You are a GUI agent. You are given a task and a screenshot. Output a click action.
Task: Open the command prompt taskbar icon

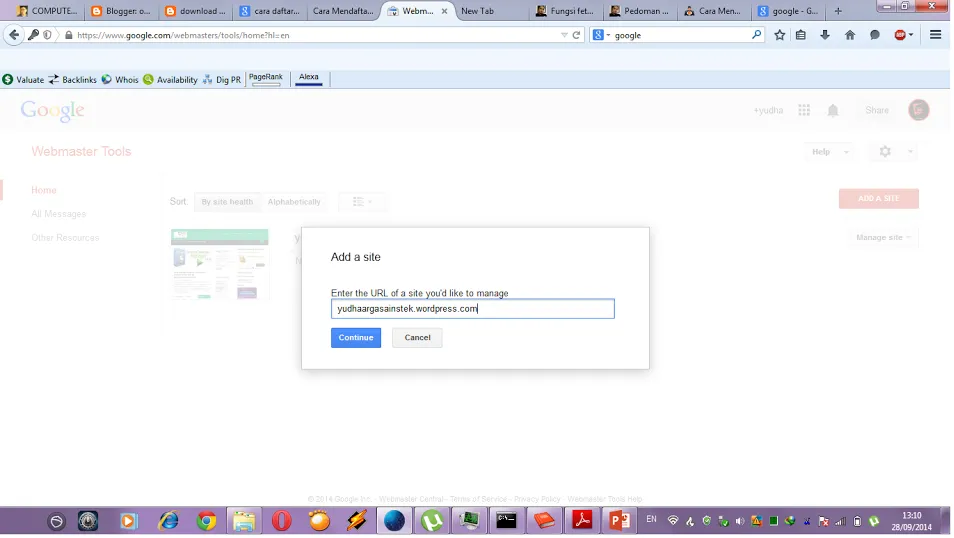(x=506, y=521)
